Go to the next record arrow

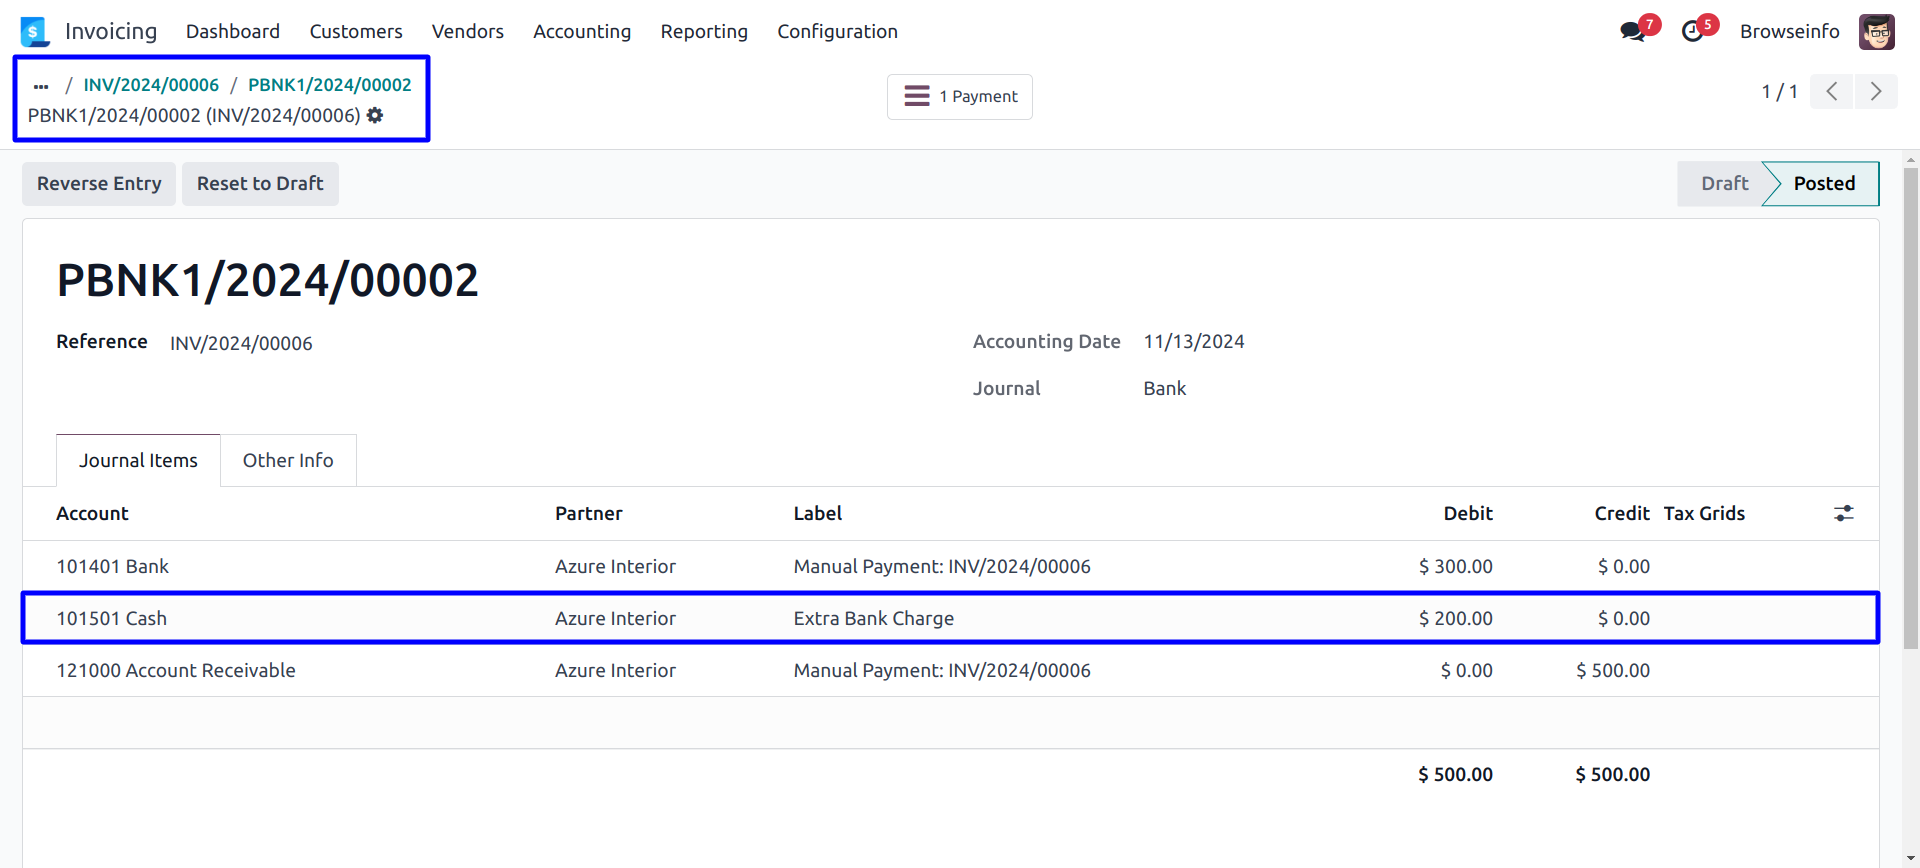pos(1875,92)
